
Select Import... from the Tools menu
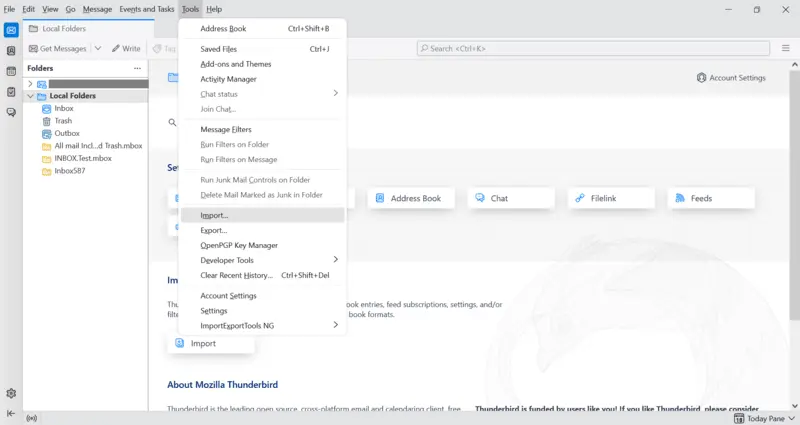point(215,215)
